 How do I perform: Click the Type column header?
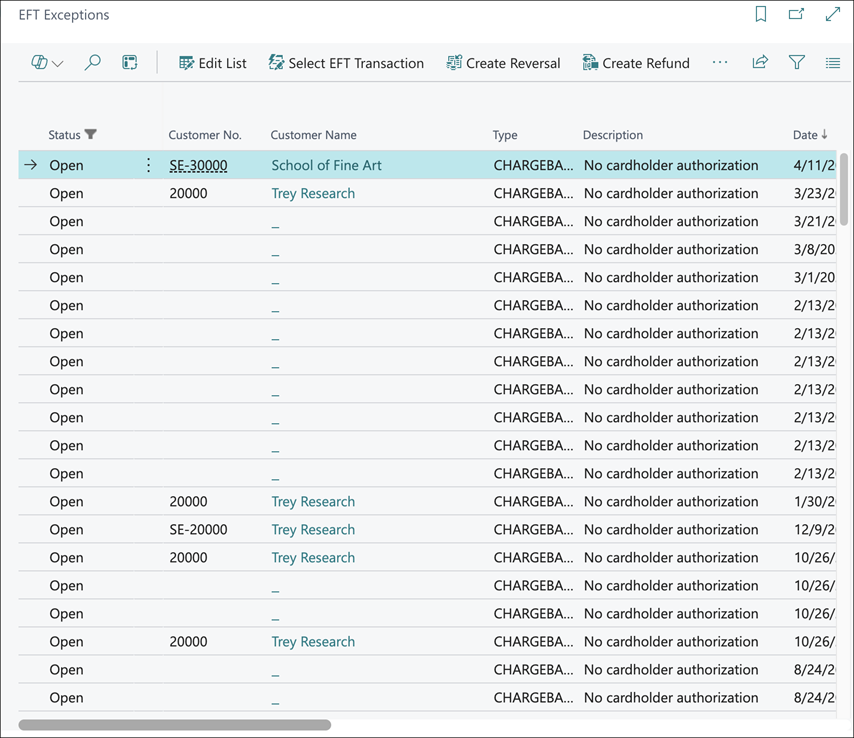(505, 135)
